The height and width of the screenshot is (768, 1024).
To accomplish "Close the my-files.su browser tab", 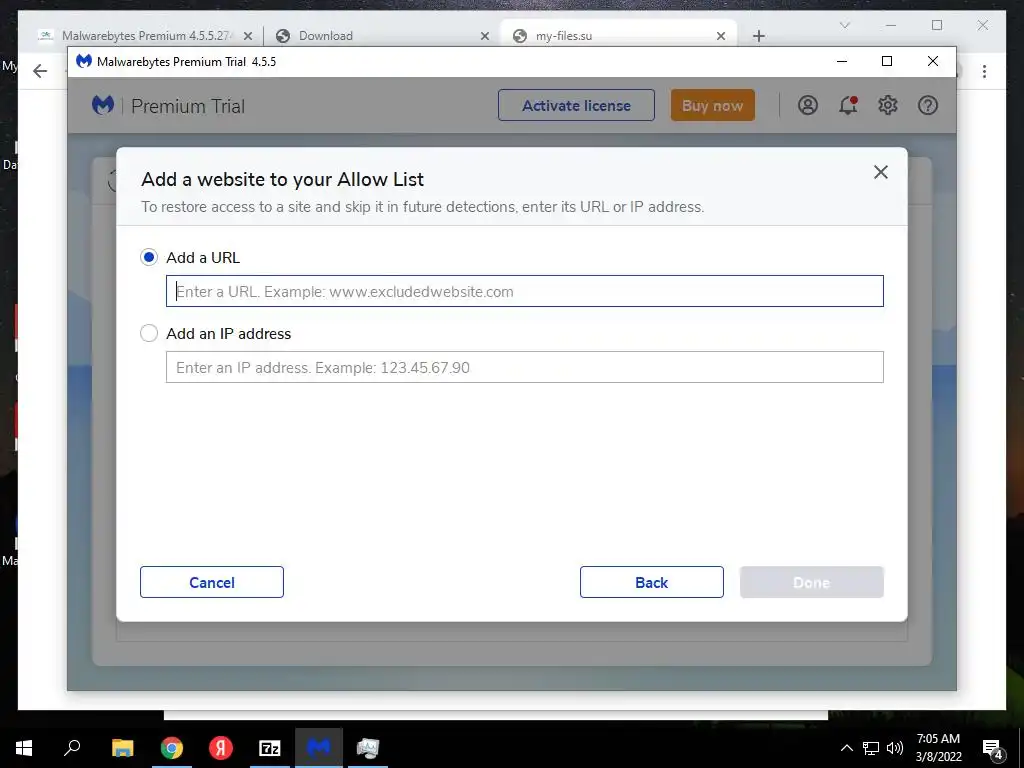I will (x=721, y=36).
